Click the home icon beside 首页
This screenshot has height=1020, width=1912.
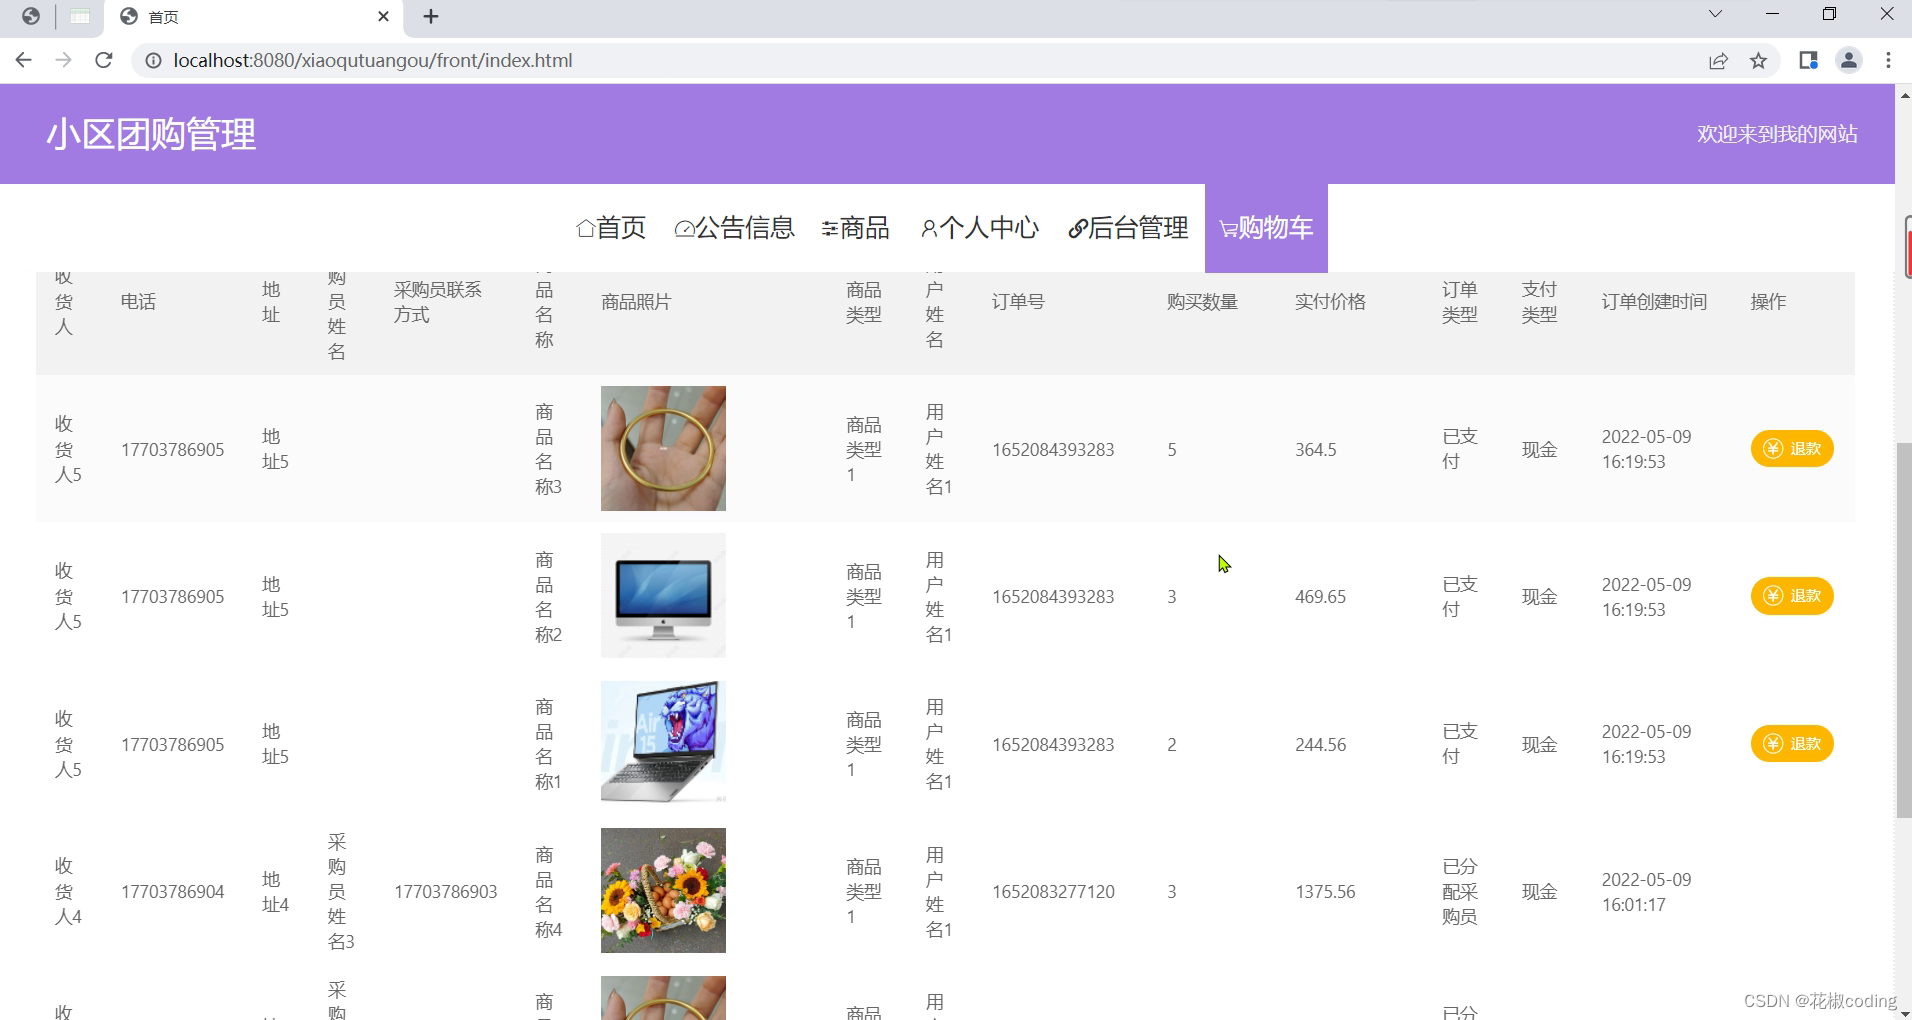pyautogui.click(x=586, y=228)
